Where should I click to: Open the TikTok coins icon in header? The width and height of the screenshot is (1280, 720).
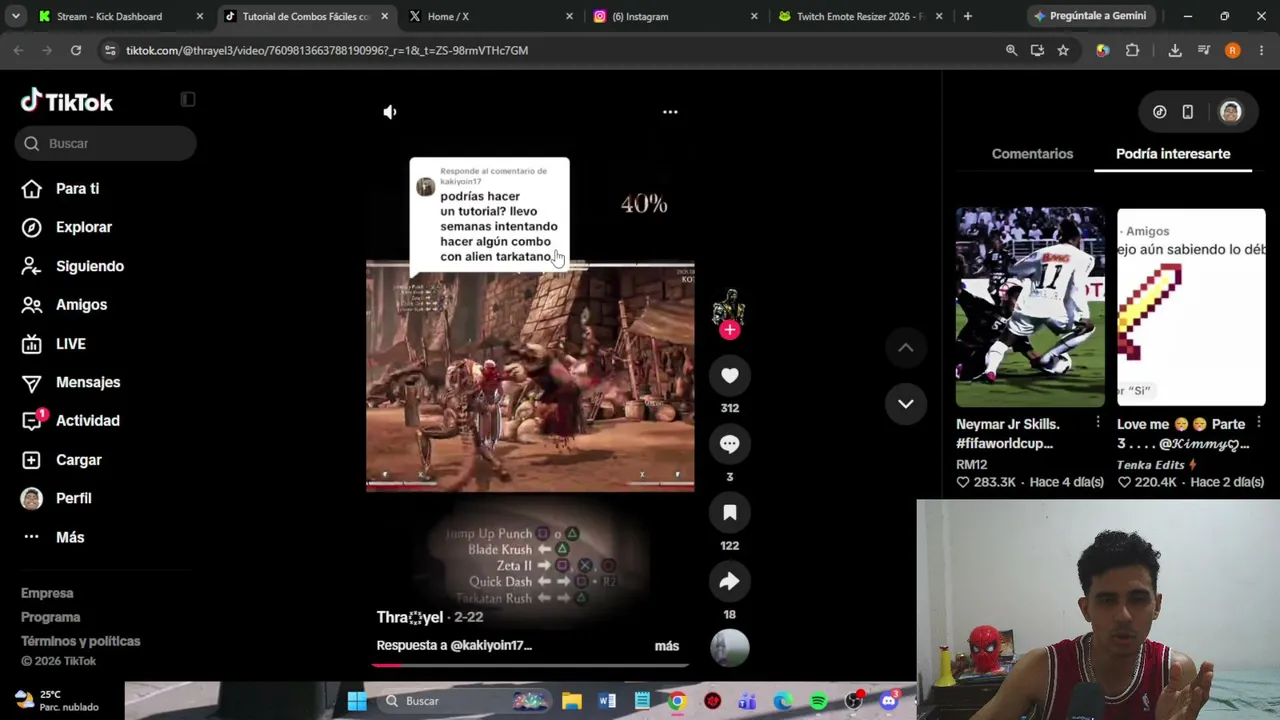tap(1159, 112)
